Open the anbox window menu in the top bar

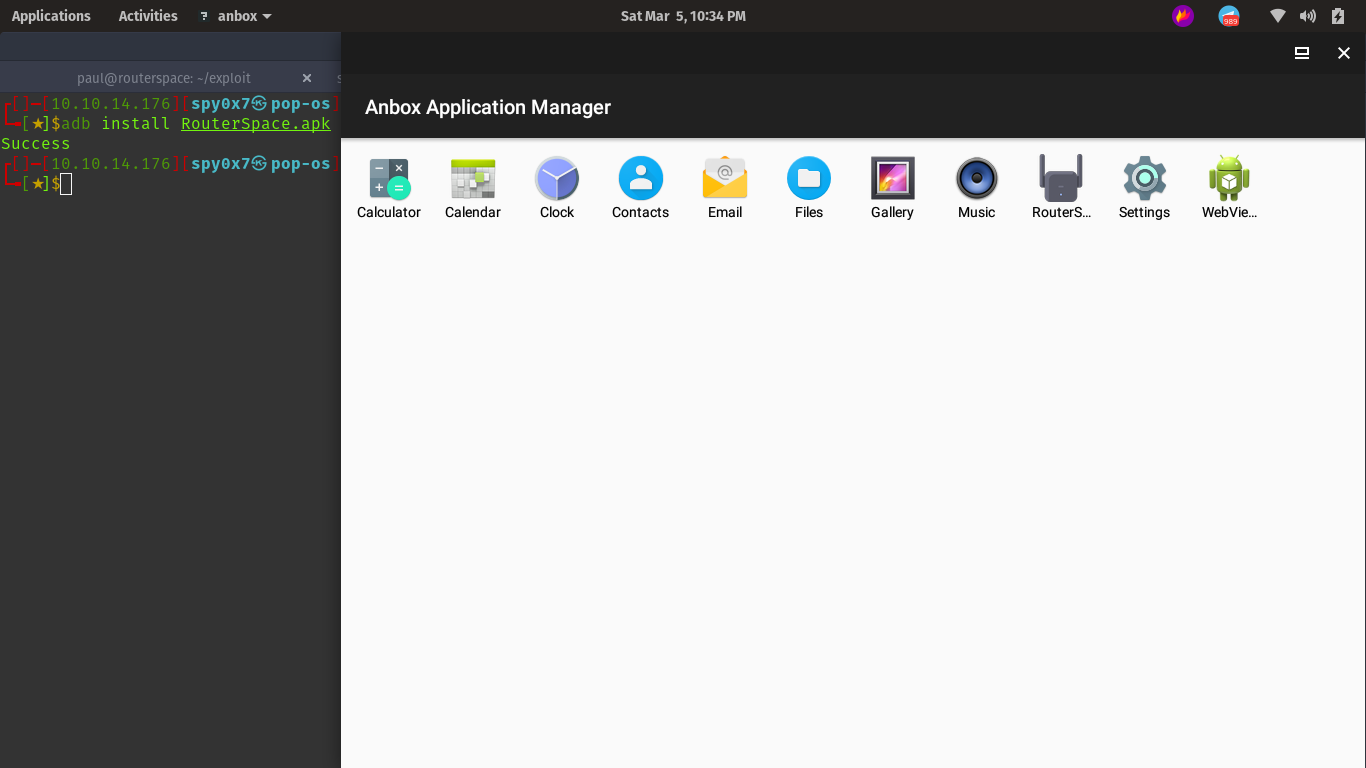pos(234,15)
